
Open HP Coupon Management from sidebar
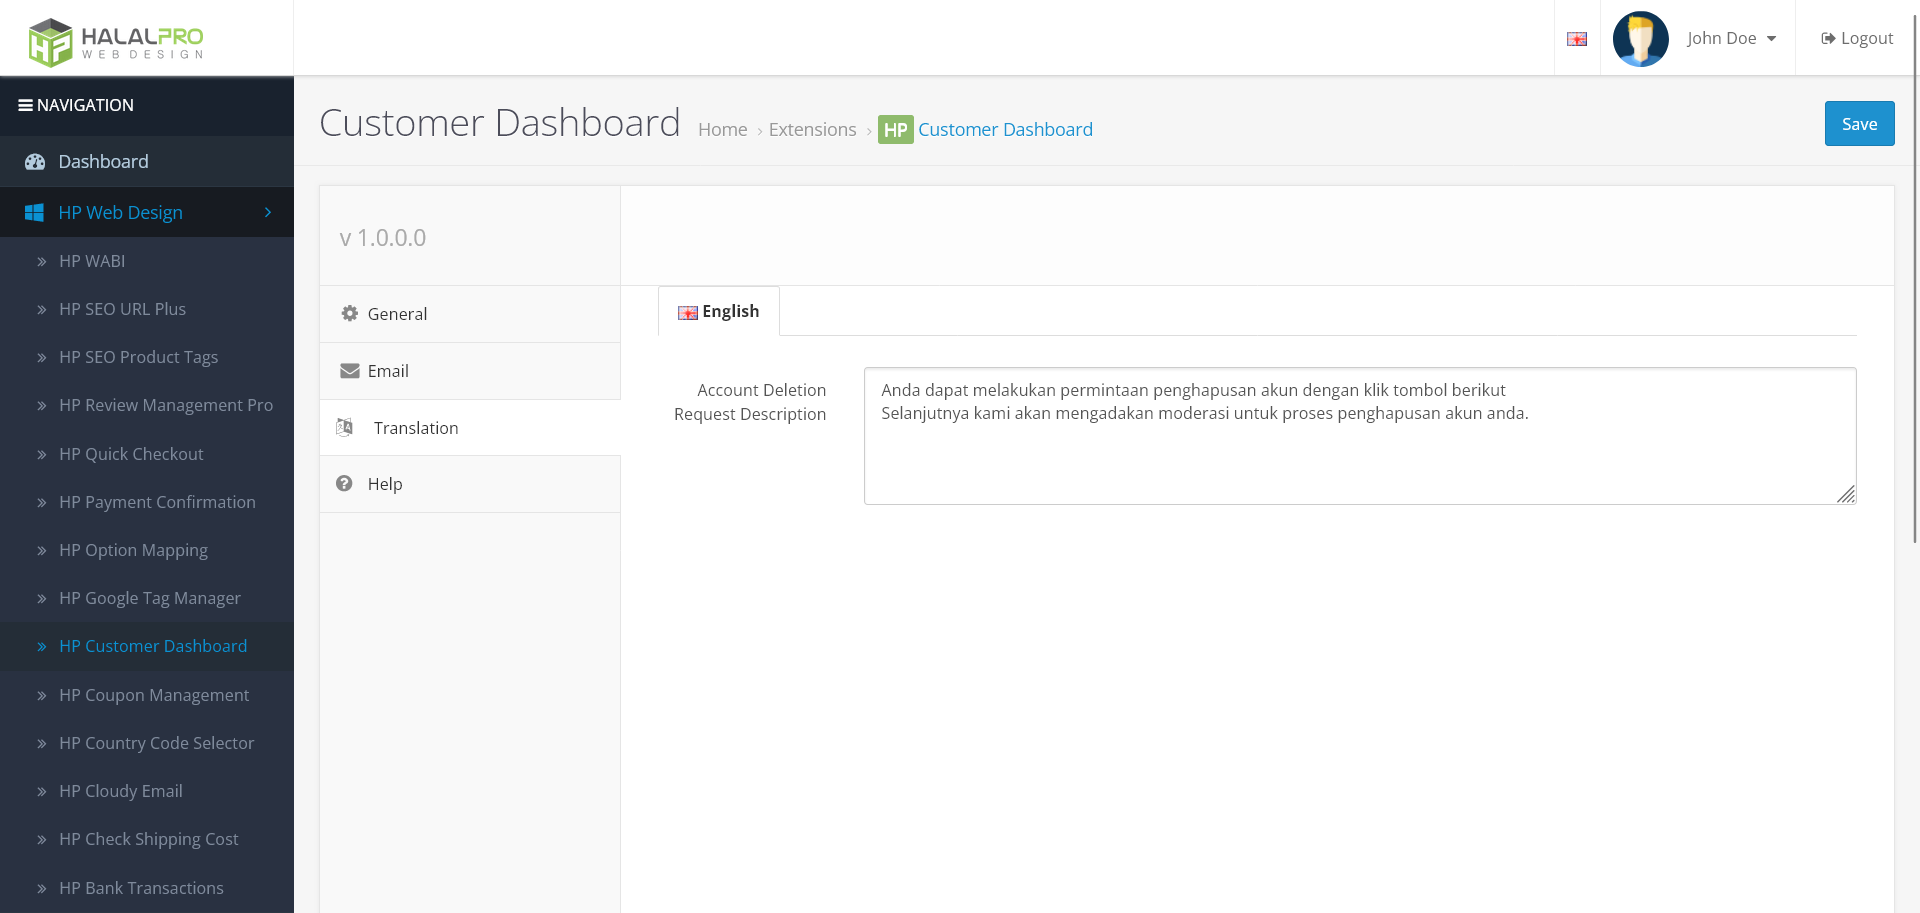(x=154, y=695)
